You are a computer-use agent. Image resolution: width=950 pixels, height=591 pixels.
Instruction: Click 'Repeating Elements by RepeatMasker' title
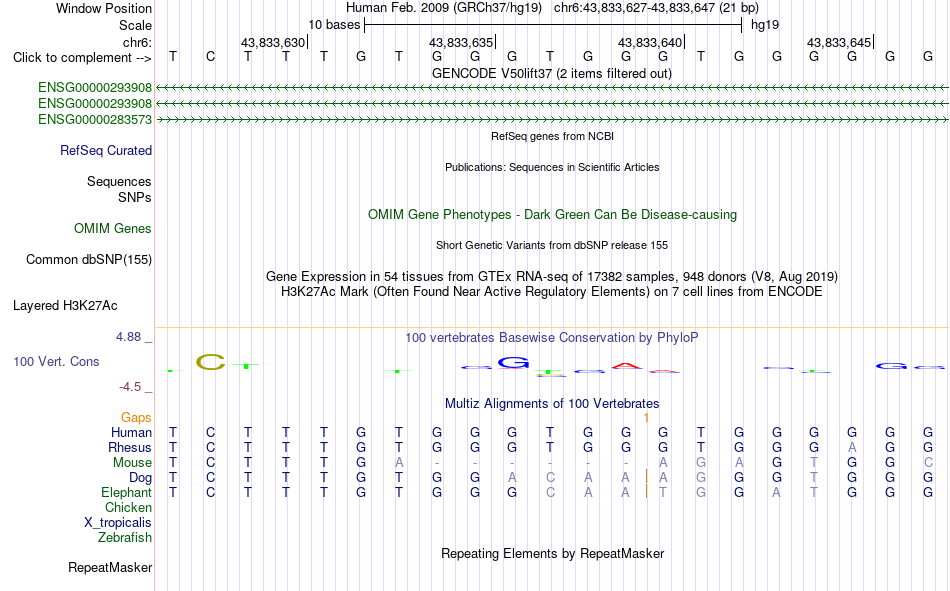coord(552,553)
